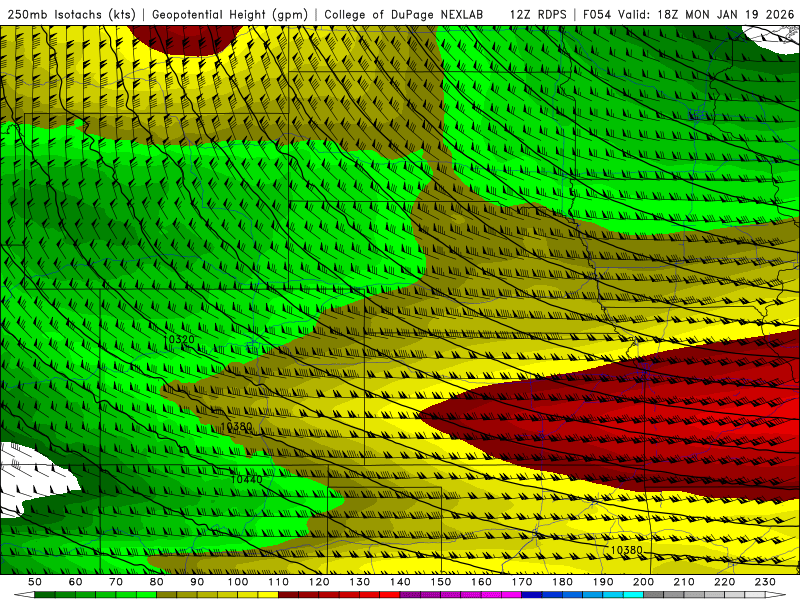The width and height of the screenshot is (800, 600).
Task: Click the 220 value on the color scale
Action: click(x=724, y=582)
